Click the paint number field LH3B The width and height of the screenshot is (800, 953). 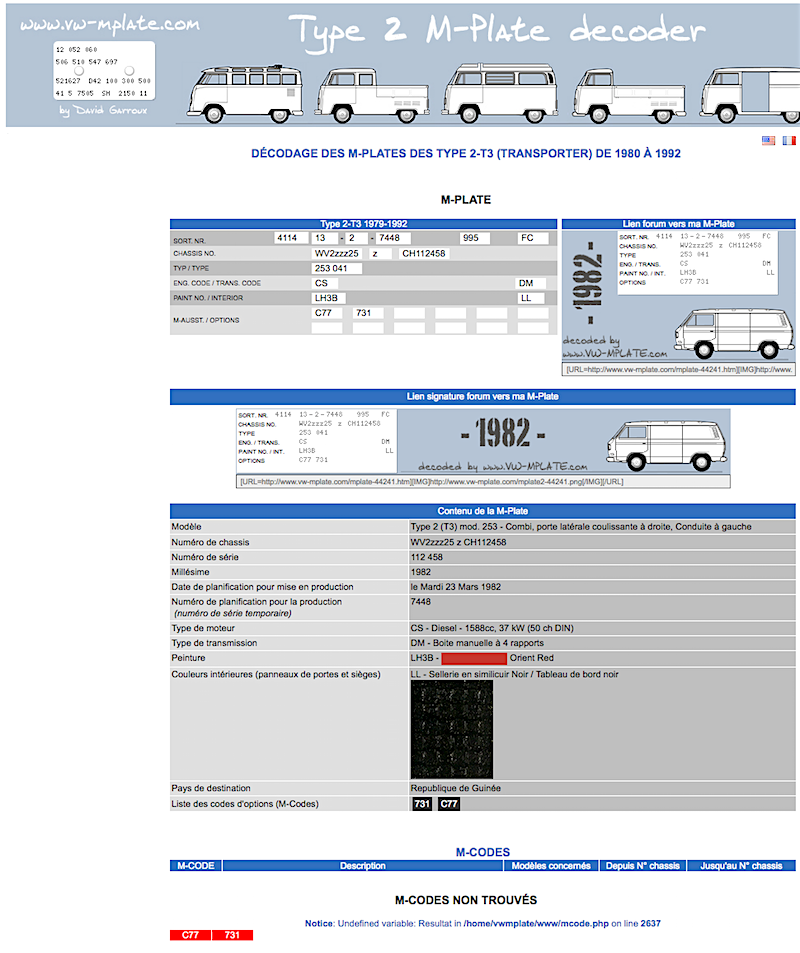coord(328,298)
